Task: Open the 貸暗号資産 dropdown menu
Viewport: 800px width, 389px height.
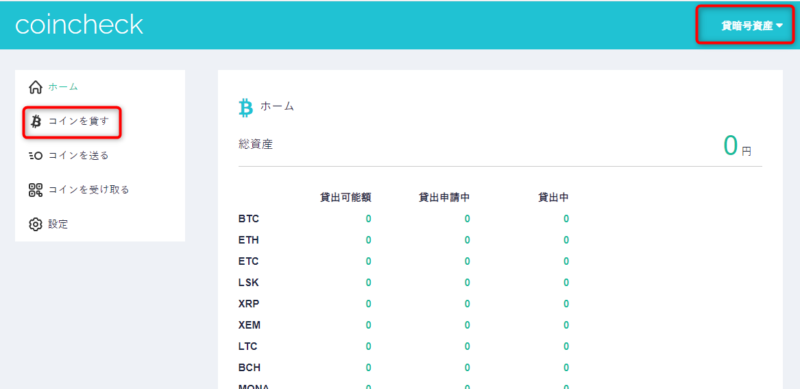Action: tap(752, 26)
